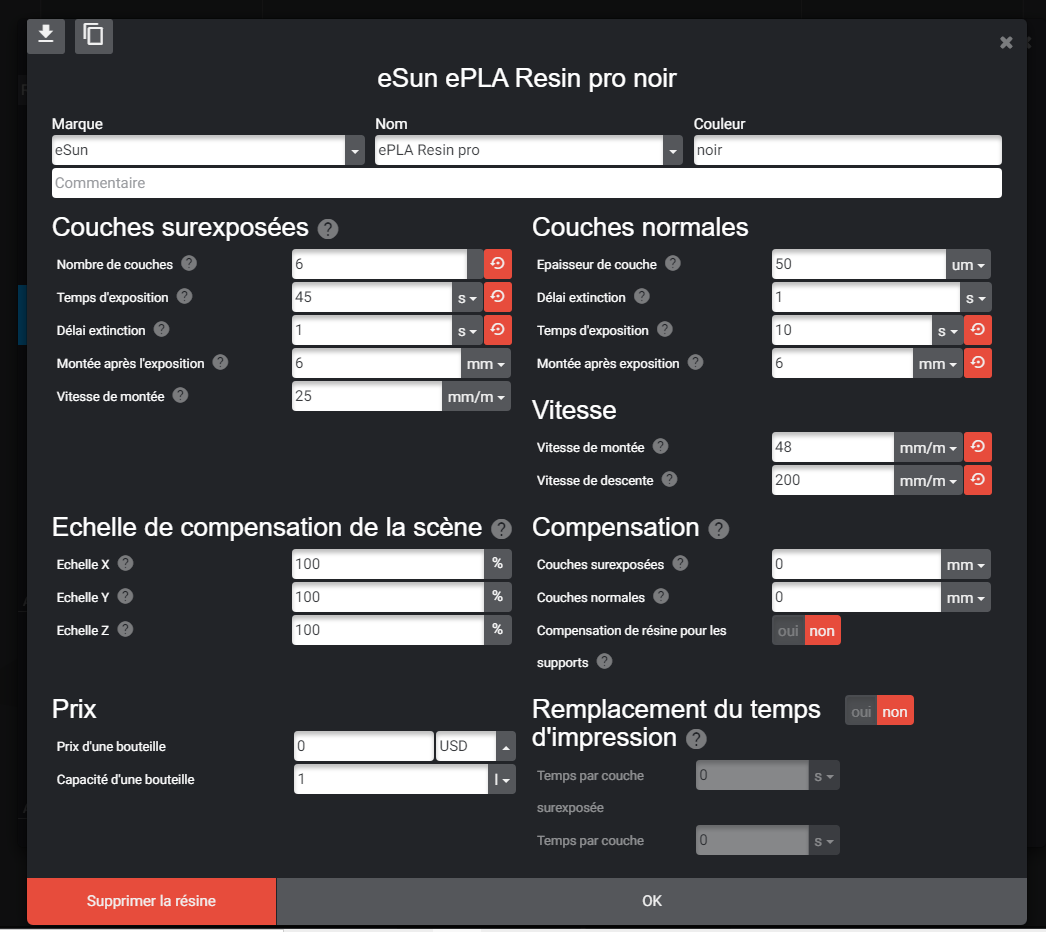This screenshot has height=932, width=1046.
Task: Reset Vitesse de montée 48 value
Action: [977, 447]
